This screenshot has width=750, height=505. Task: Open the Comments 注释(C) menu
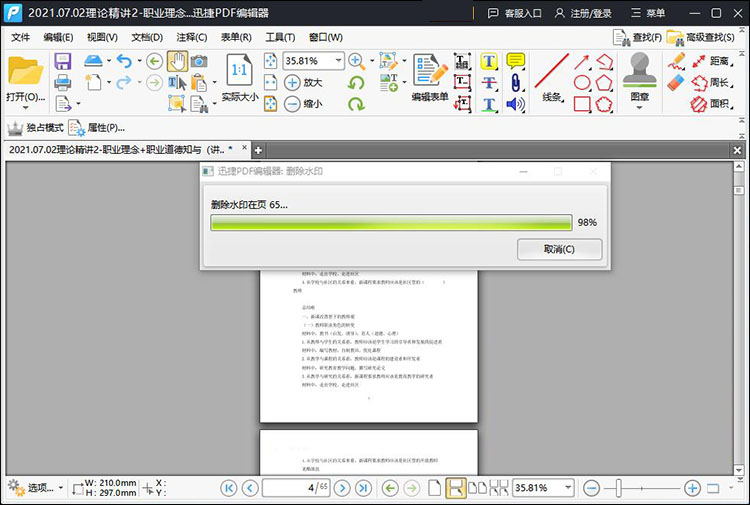[x=191, y=37]
